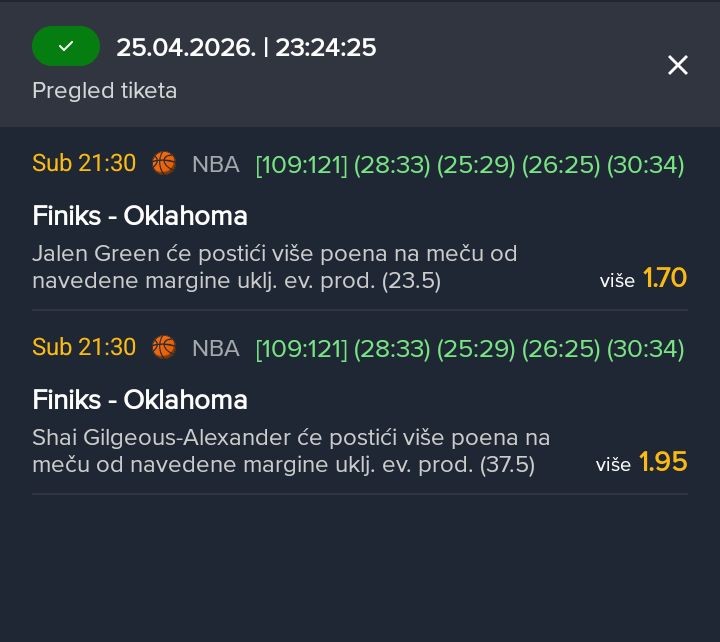Image resolution: width=720 pixels, height=642 pixels.
Task: Open the second Finiks - Oklahoma match
Action: (140, 400)
